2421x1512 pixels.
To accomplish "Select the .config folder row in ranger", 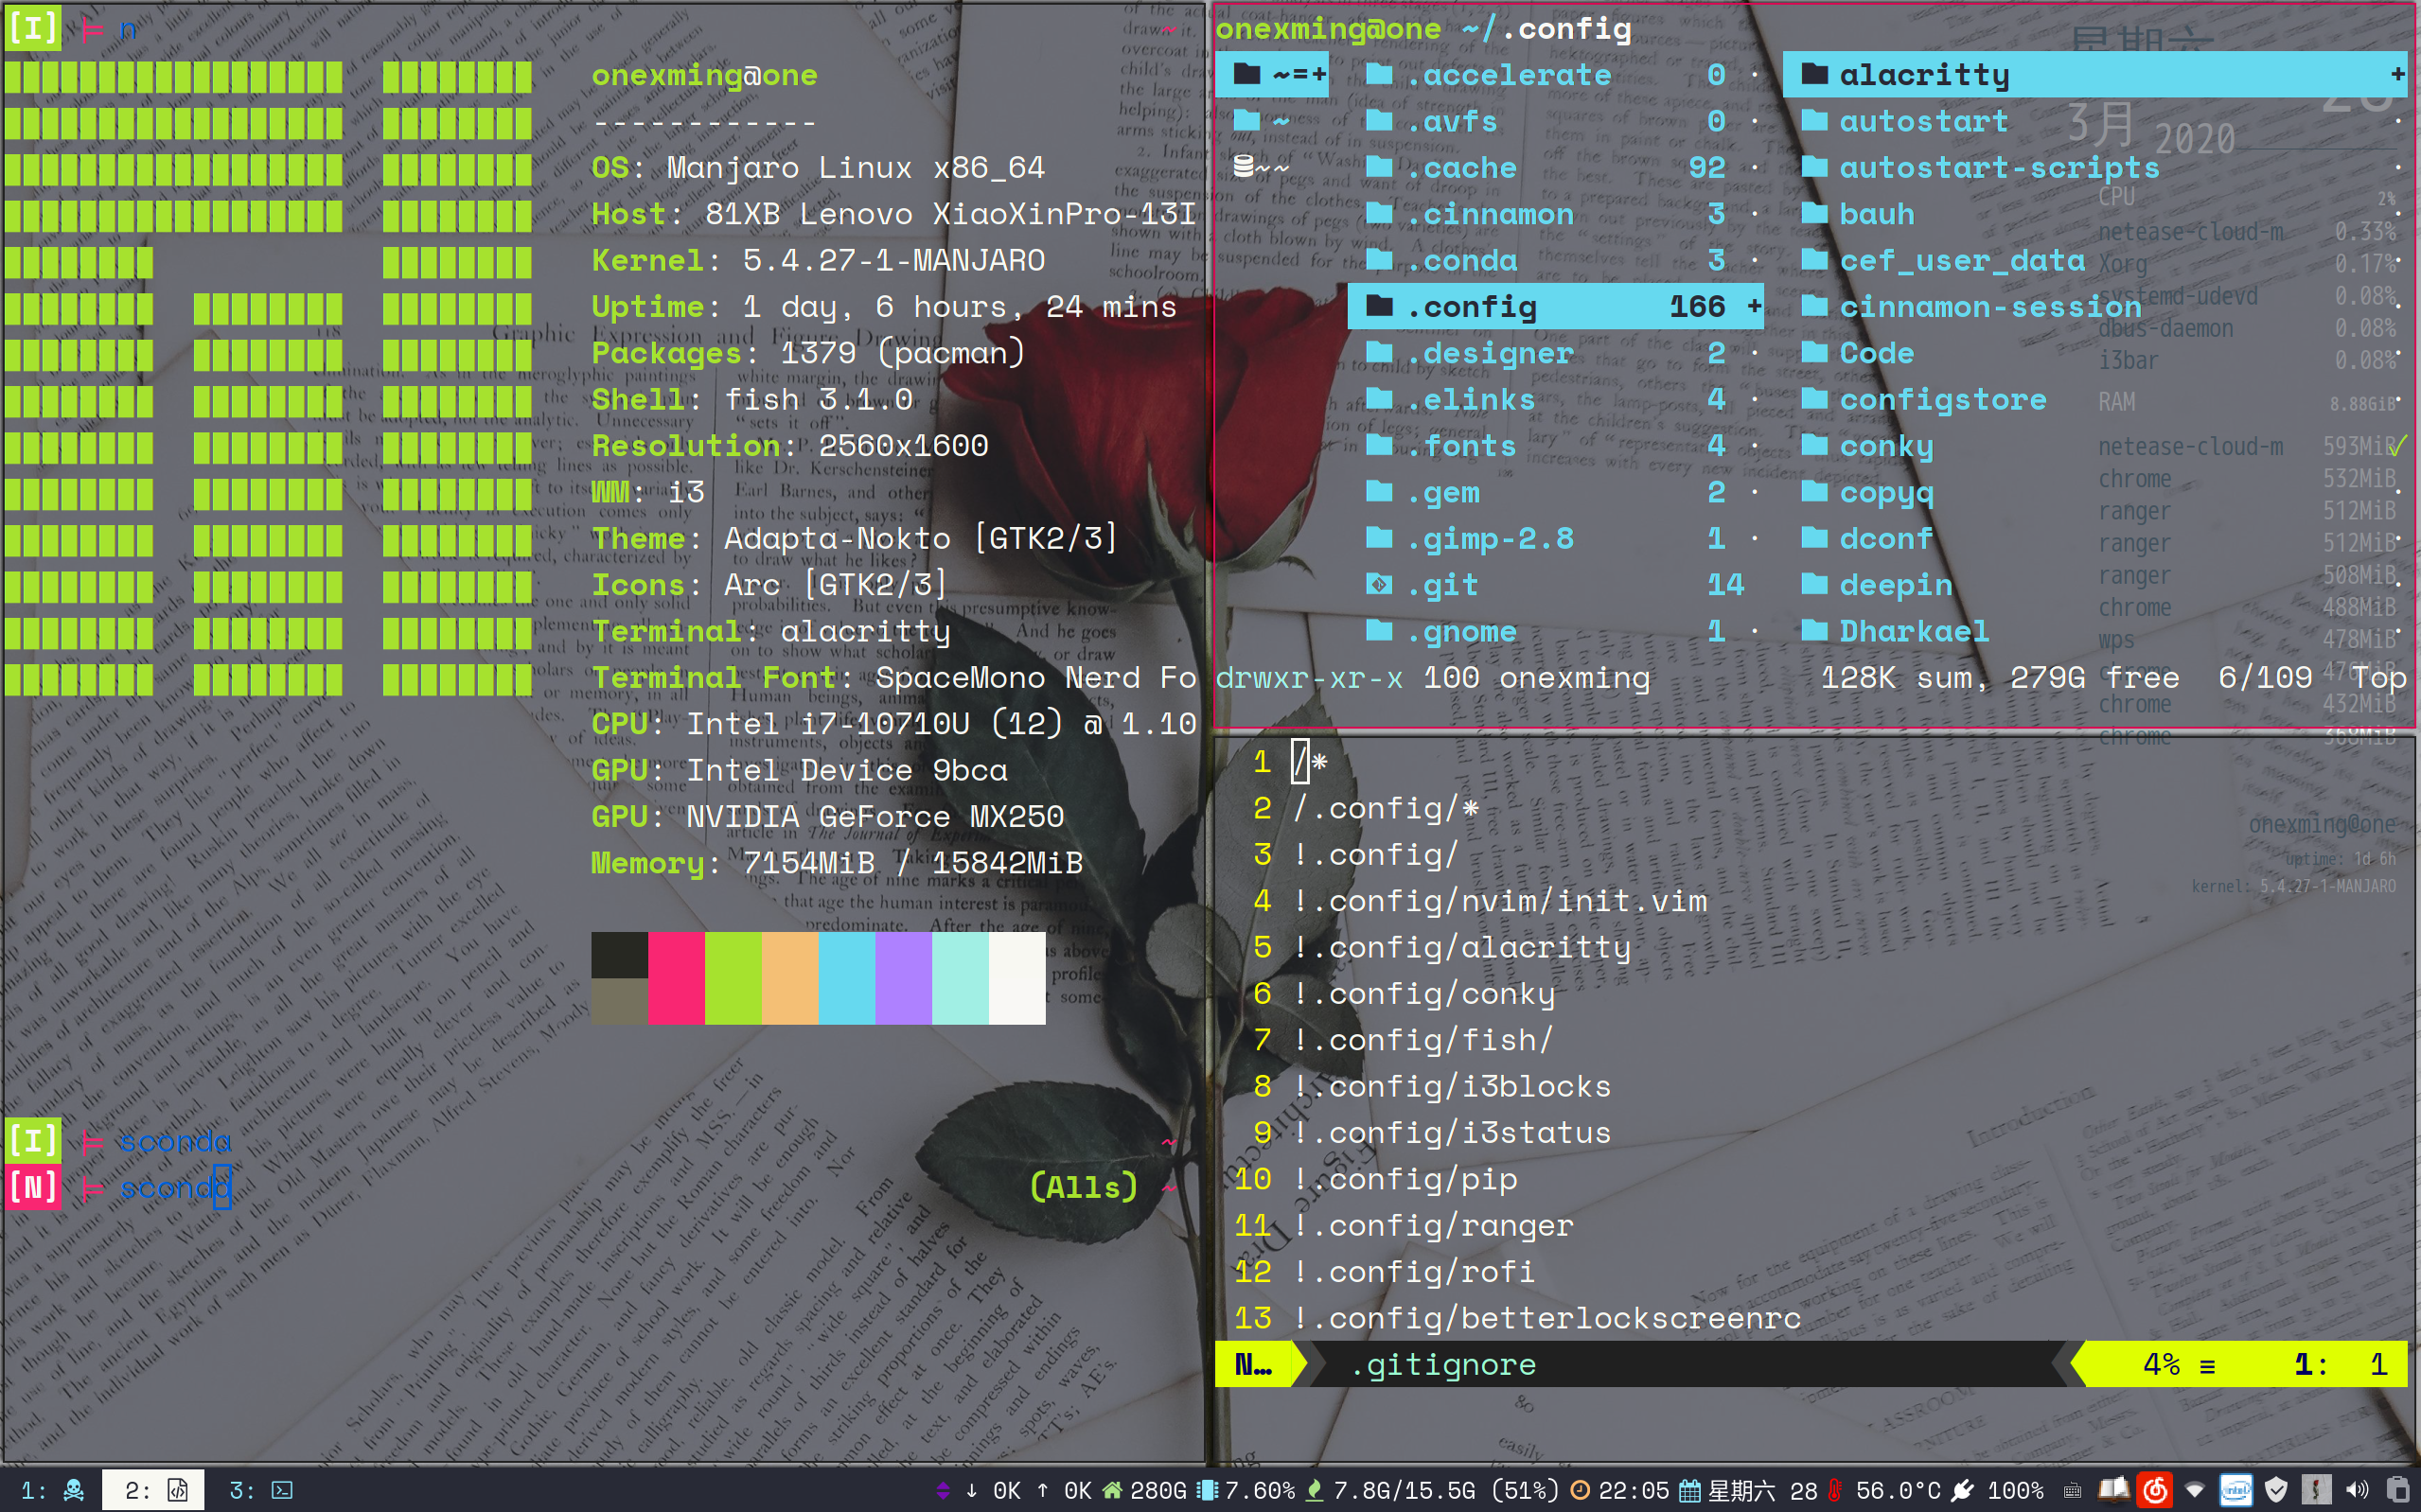I will 1555,306.
